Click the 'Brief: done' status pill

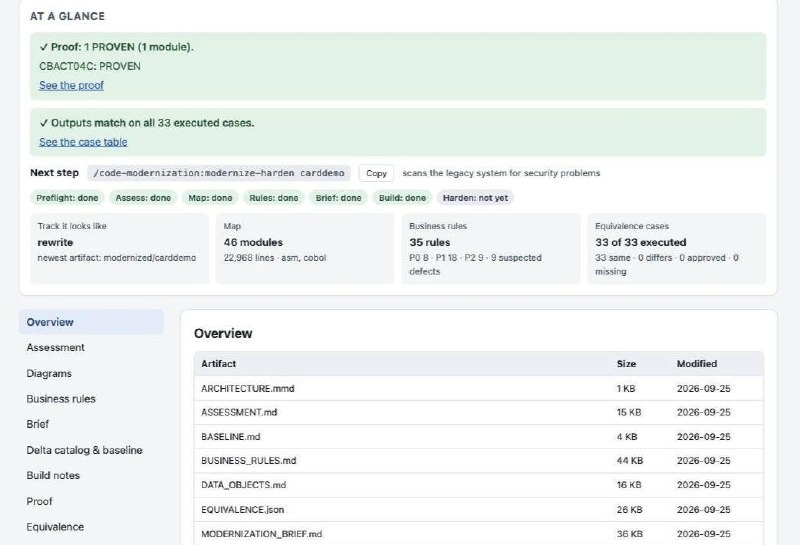(x=338, y=197)
